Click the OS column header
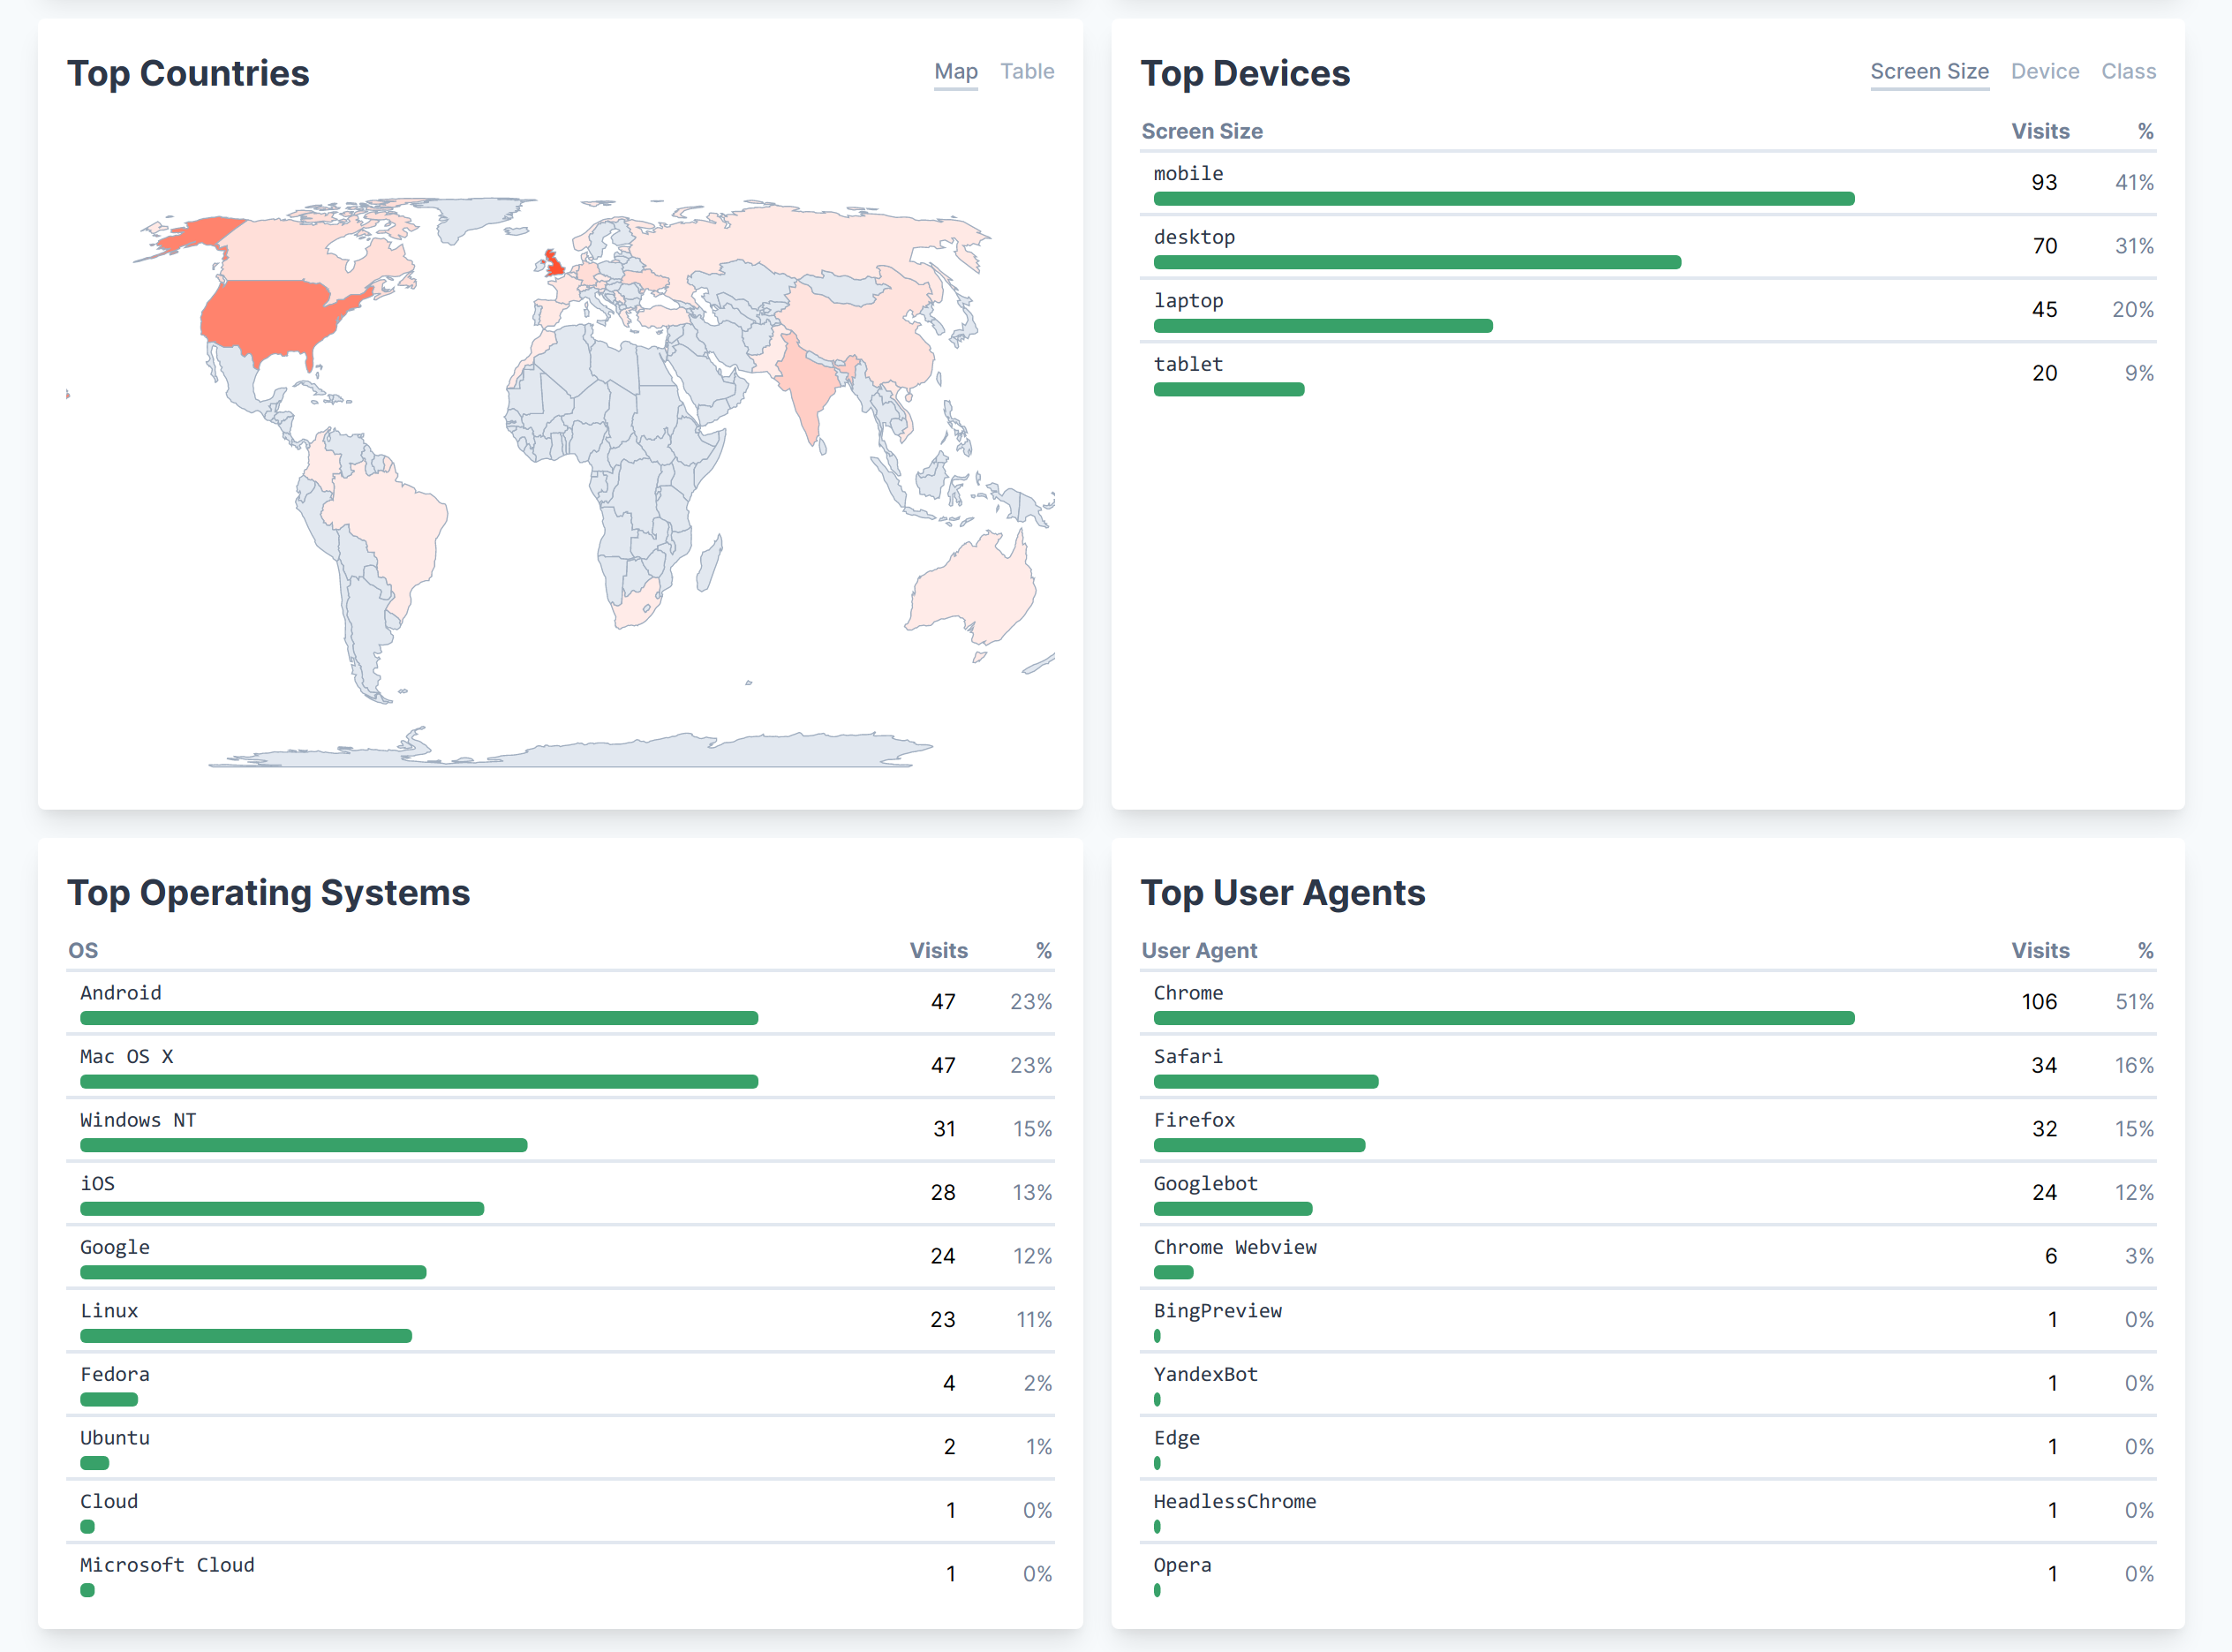The height and width of the screenshot is (1652, 2232). pos(83,950)
